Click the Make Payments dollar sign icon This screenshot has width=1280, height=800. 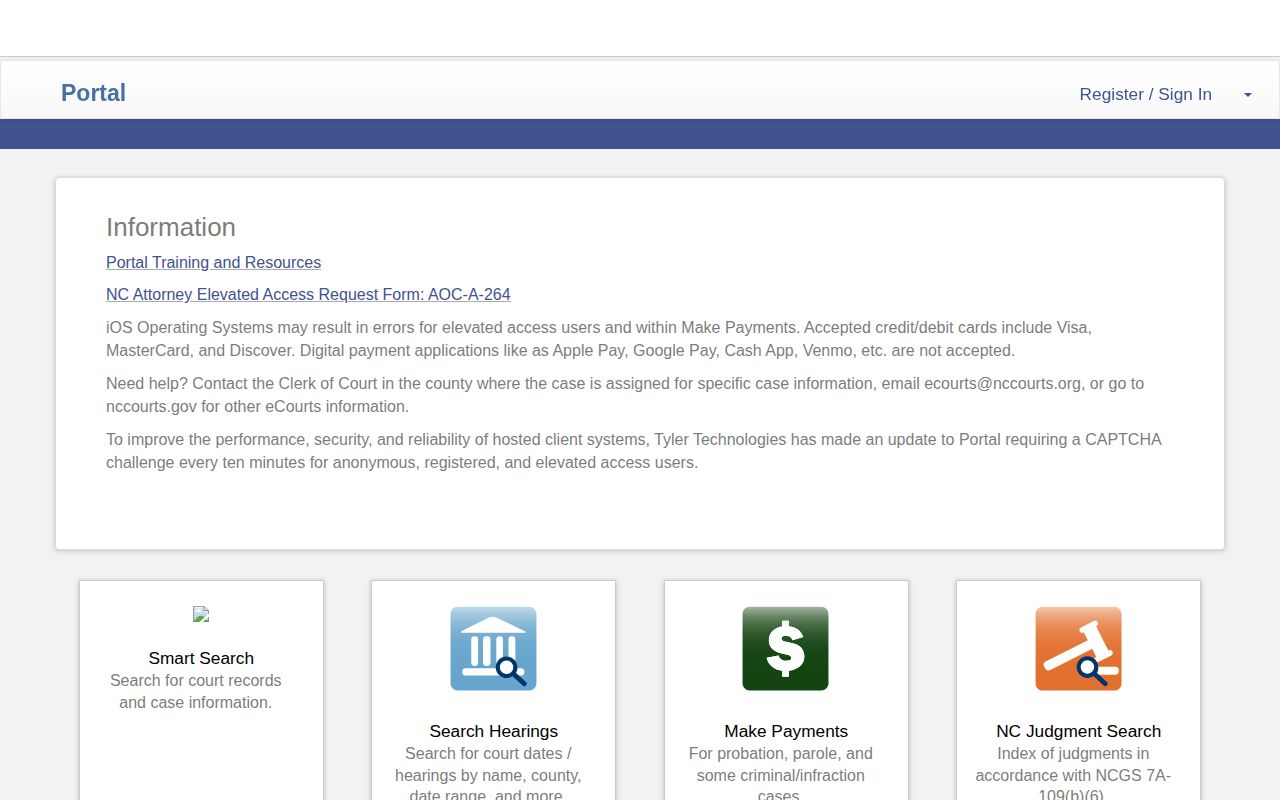(785, 648)
